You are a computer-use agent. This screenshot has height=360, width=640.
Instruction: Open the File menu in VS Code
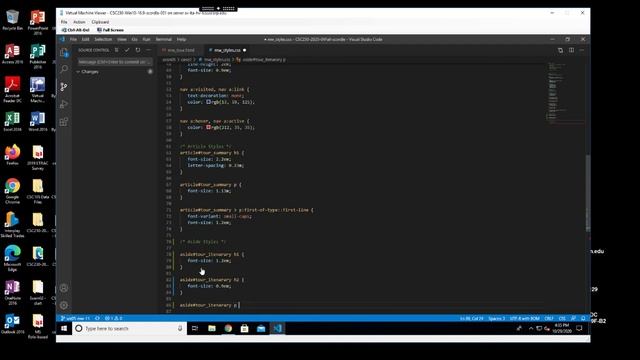73,40
